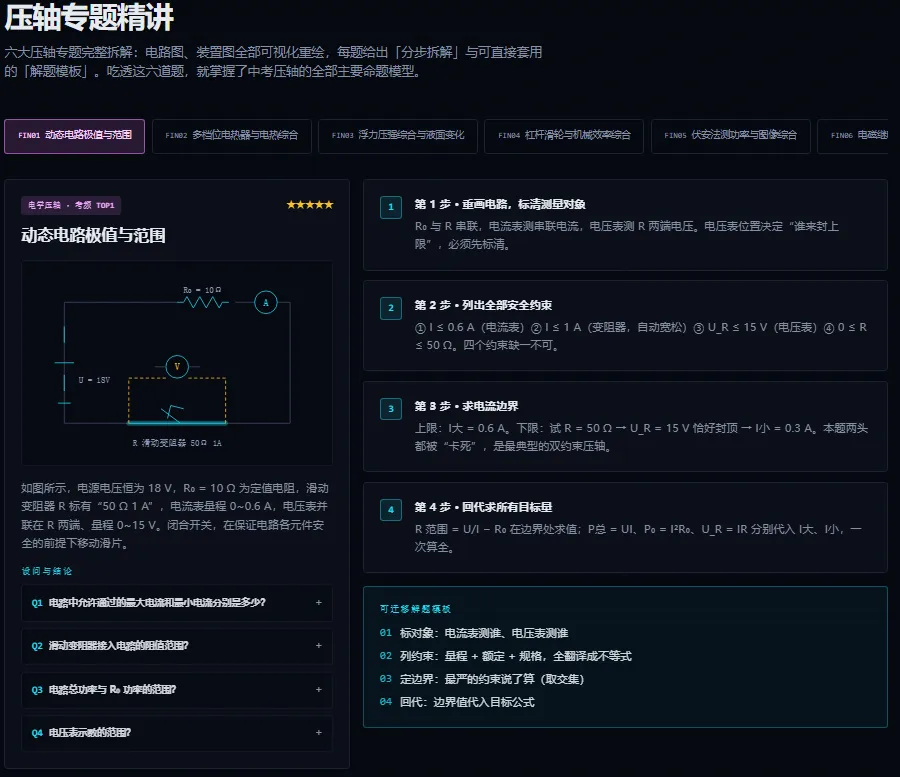Switch to FIN02 多档位电热器与电热综合 tab

(232, 136)
